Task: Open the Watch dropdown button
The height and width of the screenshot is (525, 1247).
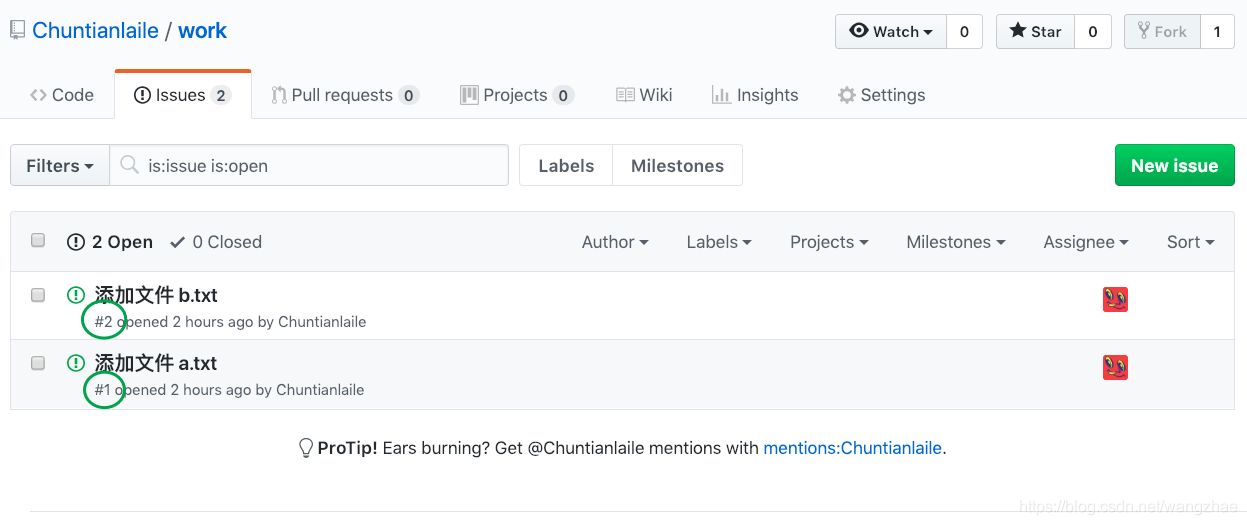Action: point(891,31)
